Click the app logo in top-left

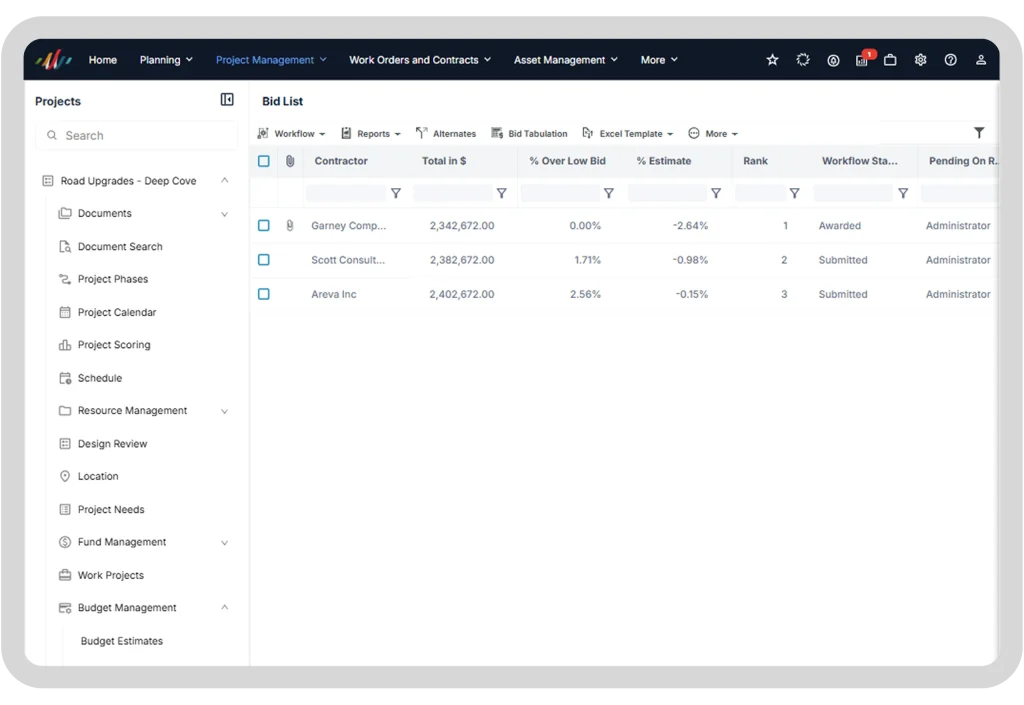coord(54,60)
